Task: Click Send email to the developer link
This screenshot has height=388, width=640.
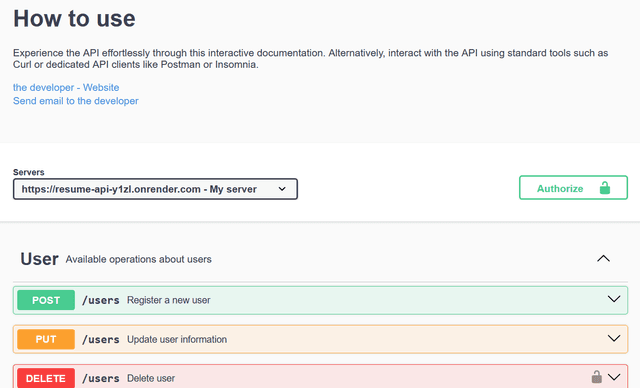Action: 76,101
